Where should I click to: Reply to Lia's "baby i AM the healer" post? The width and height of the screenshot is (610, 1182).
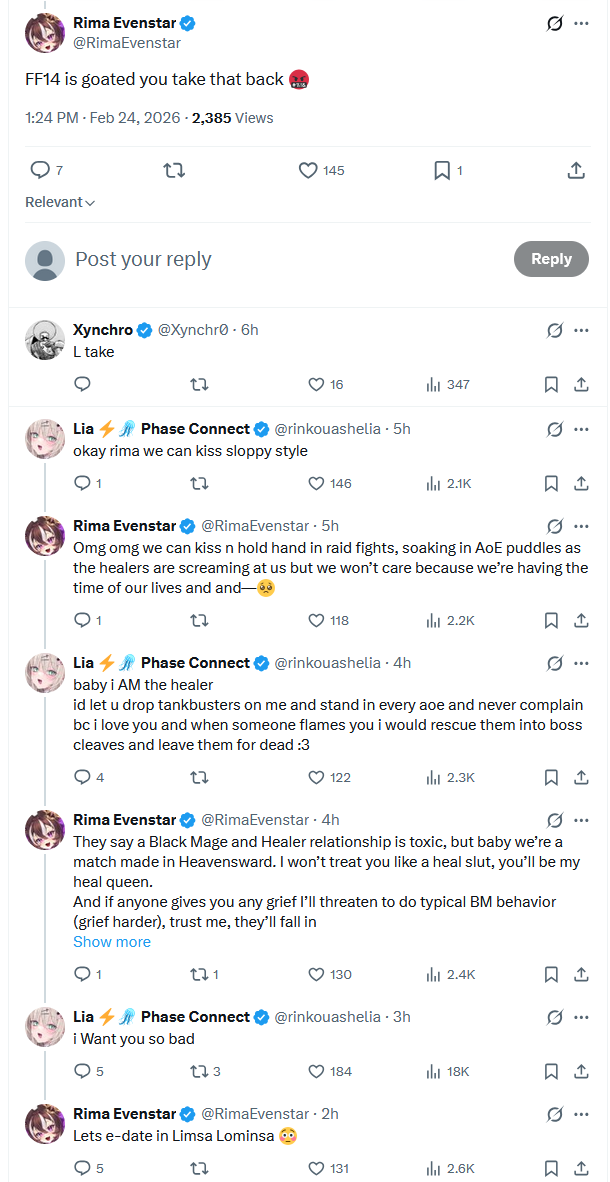[x=83, y=777]
